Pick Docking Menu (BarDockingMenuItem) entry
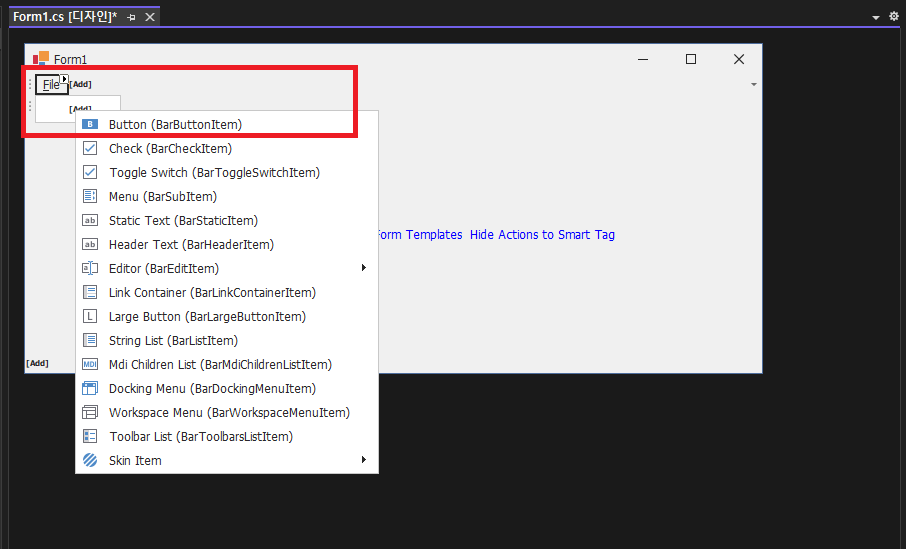This screenshot has width=906, height=549. coord(227,388)
